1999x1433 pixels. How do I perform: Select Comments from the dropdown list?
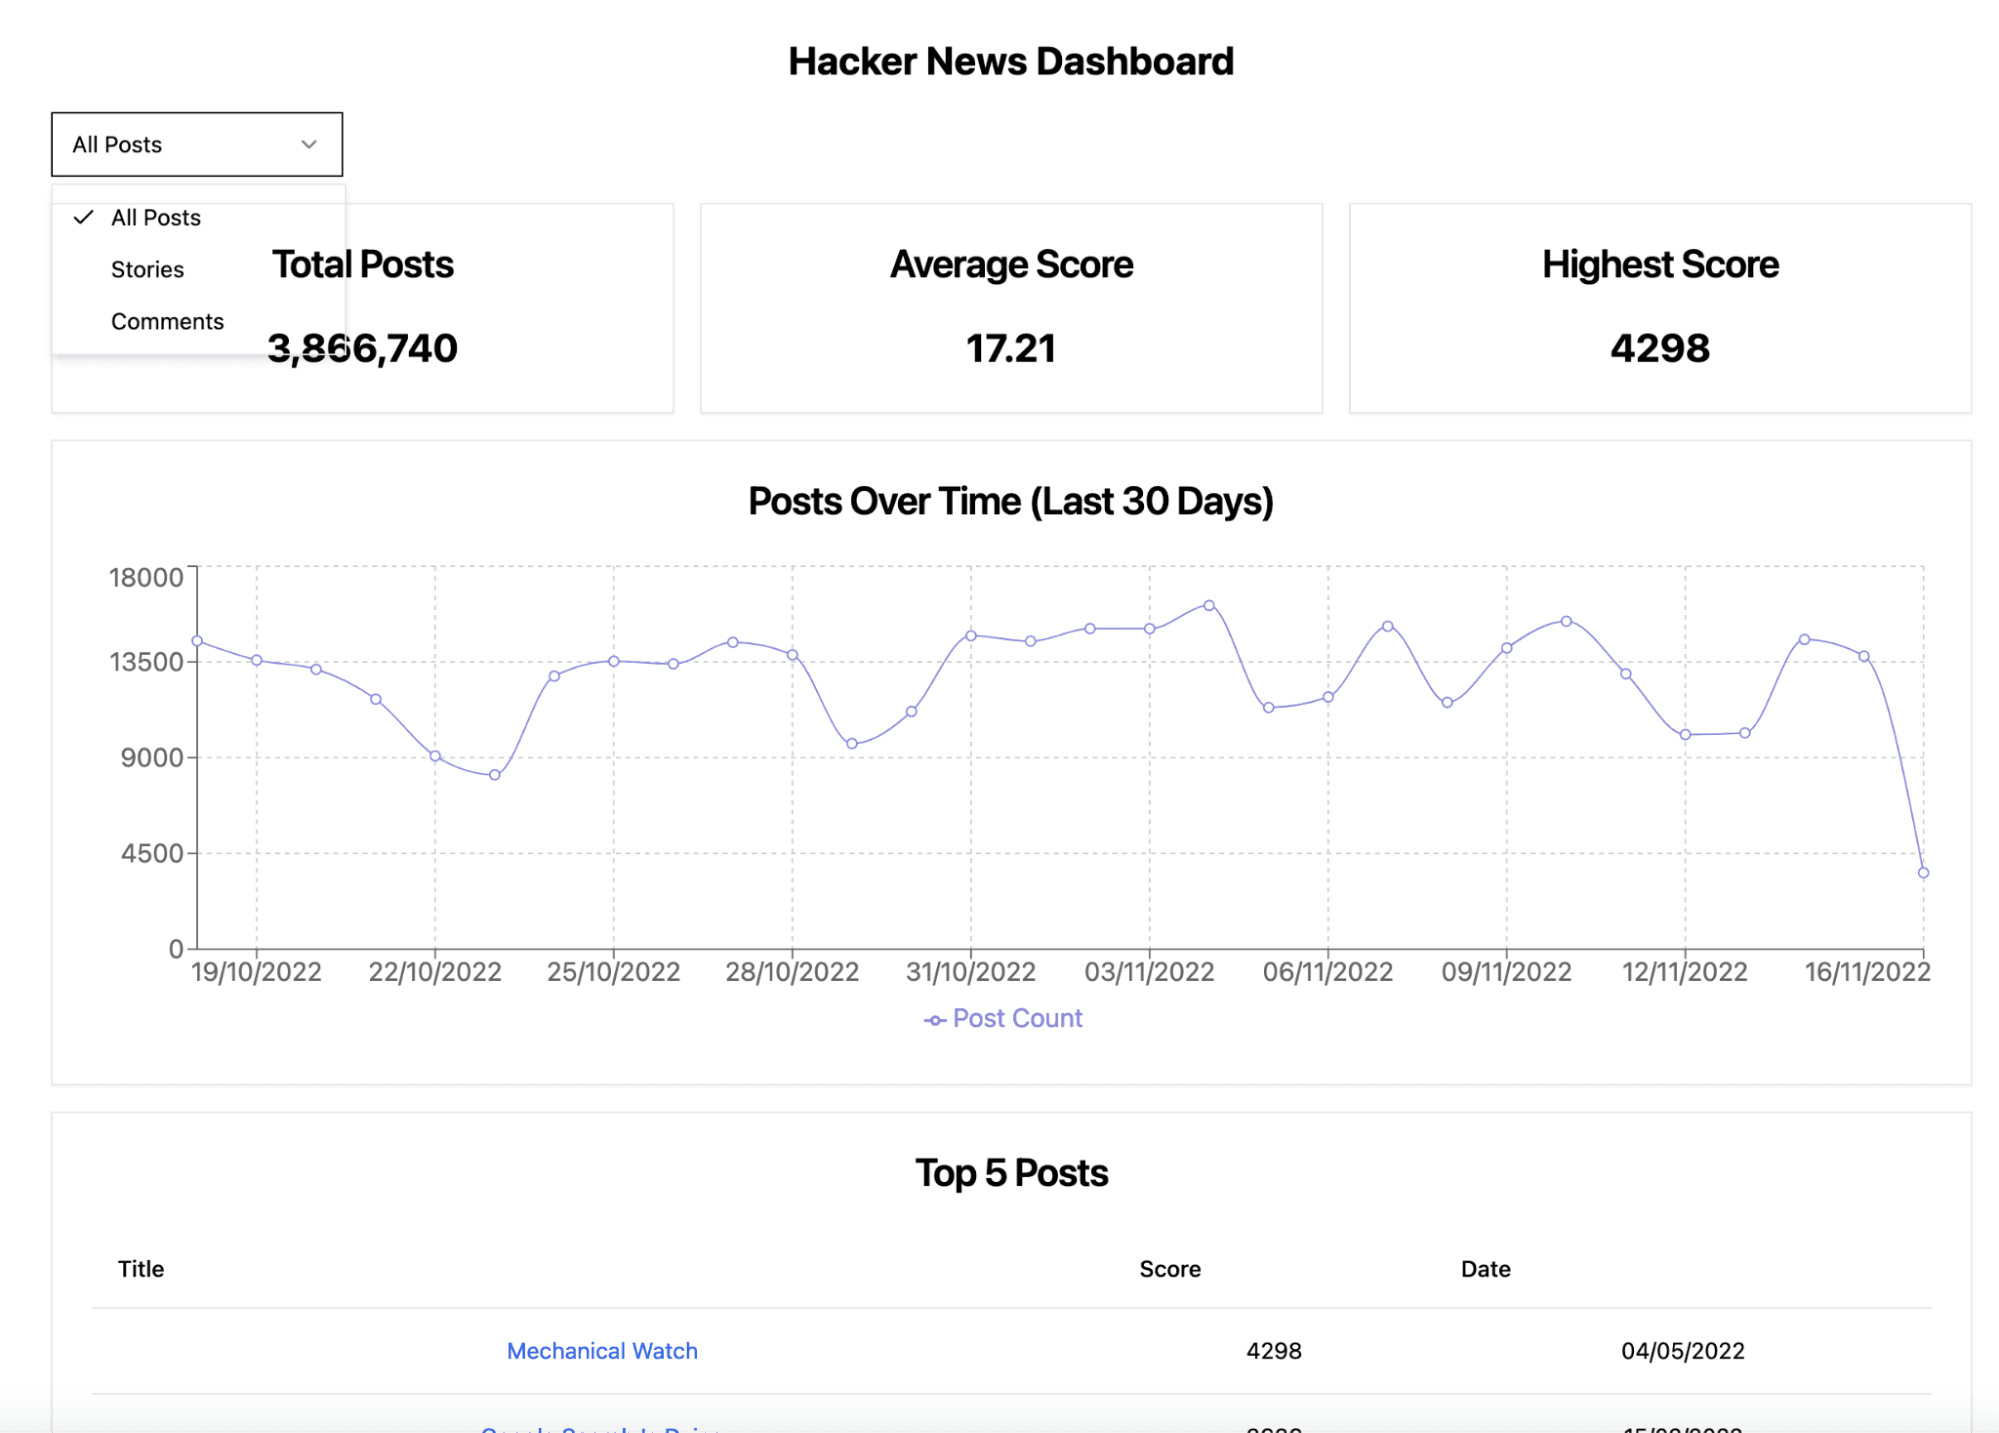167,321
